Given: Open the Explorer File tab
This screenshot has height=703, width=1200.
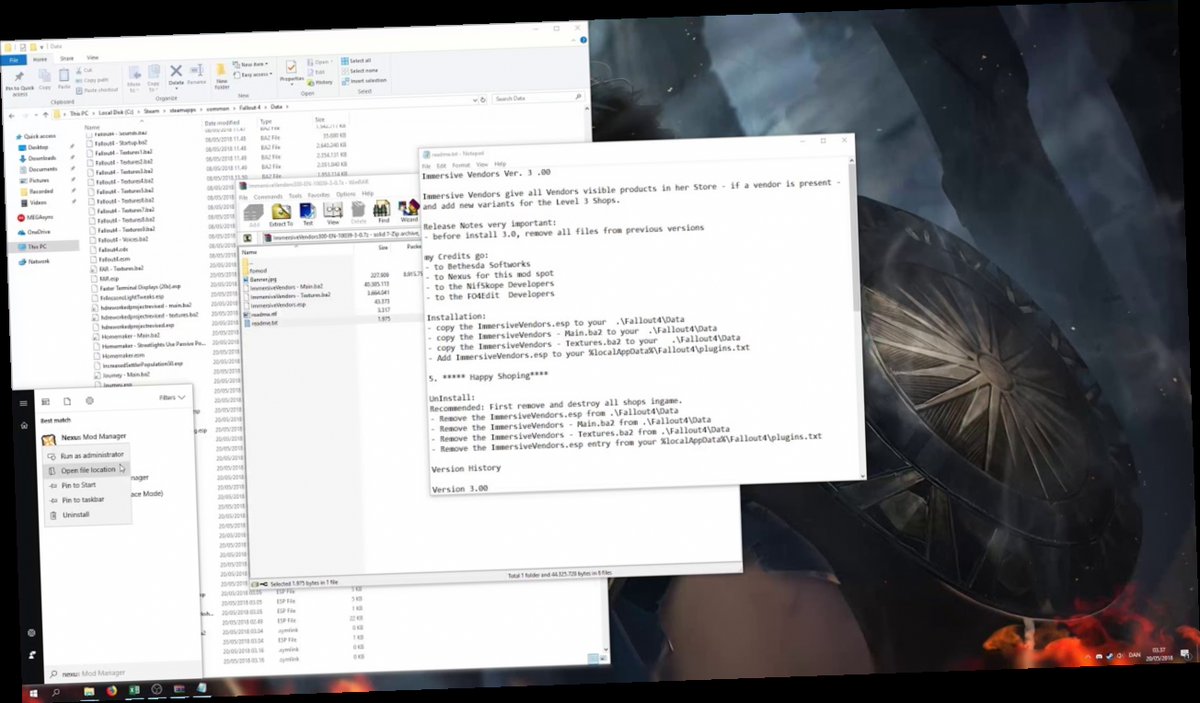Looking at the screenshot, I should [x=16, y=59].
